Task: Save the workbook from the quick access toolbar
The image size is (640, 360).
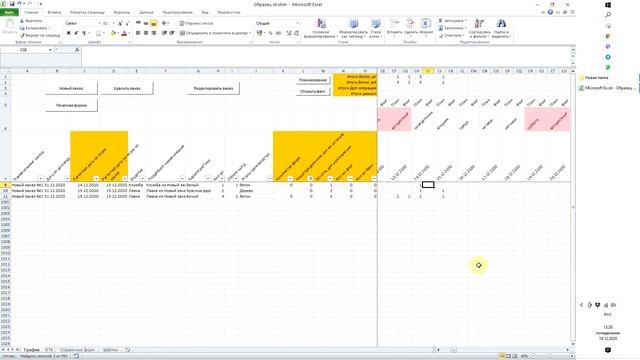Action: tap(12, 4)
